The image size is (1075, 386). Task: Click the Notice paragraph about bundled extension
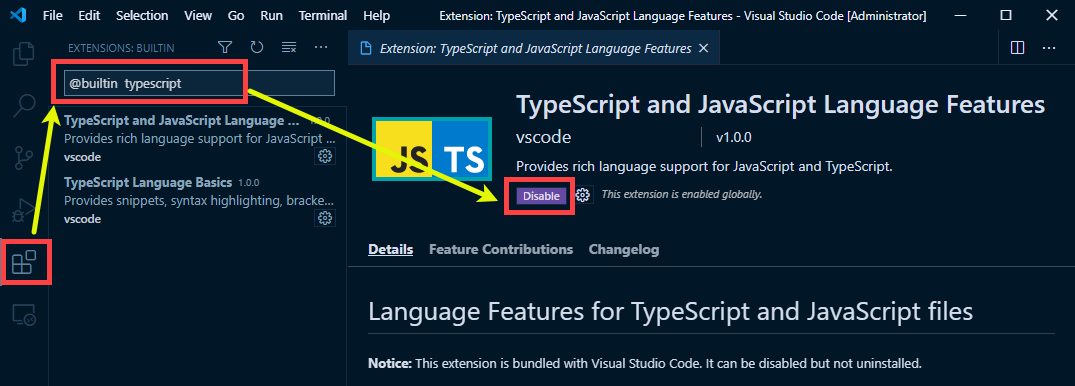pos(645,363)
